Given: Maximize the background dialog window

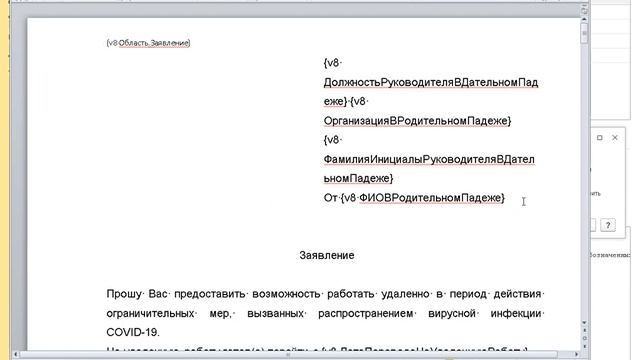Looking at the screenshot, I should tap(600, 138).
